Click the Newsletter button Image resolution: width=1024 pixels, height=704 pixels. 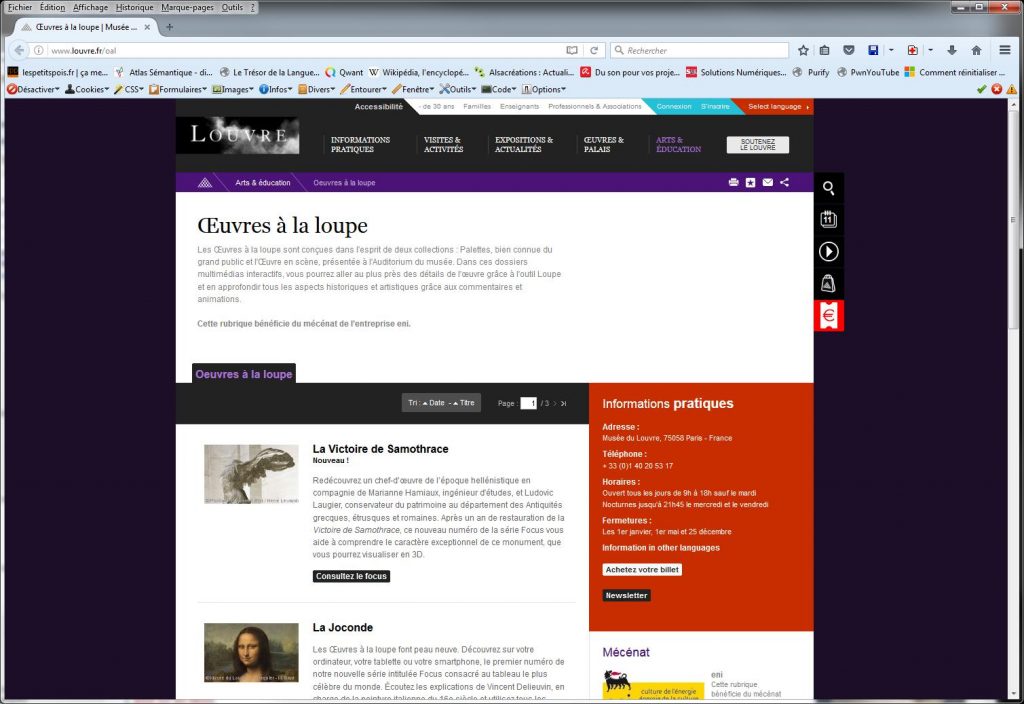click(626, 595)
